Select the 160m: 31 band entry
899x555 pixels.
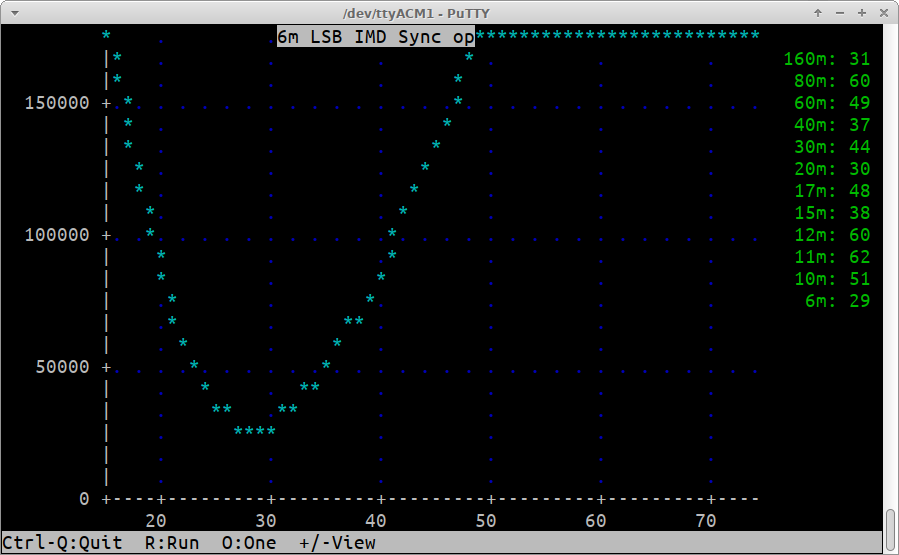(826, 59)
